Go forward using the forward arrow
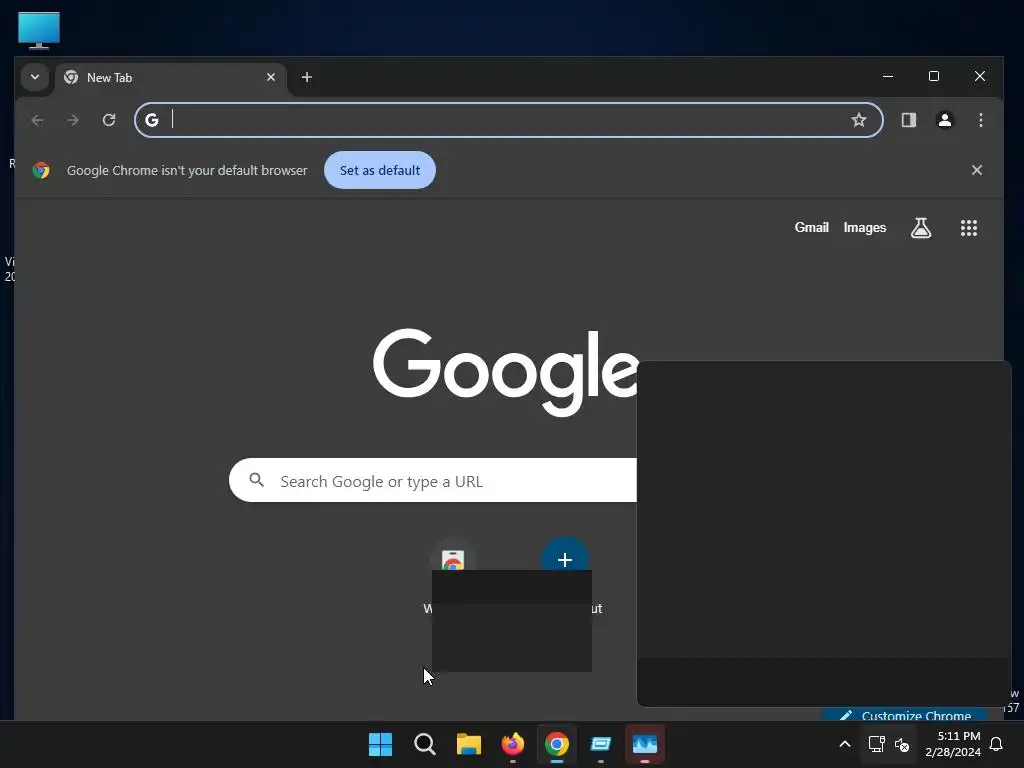Image resolution: width=1024 pixels, height=768 pixels. [73, 120]
